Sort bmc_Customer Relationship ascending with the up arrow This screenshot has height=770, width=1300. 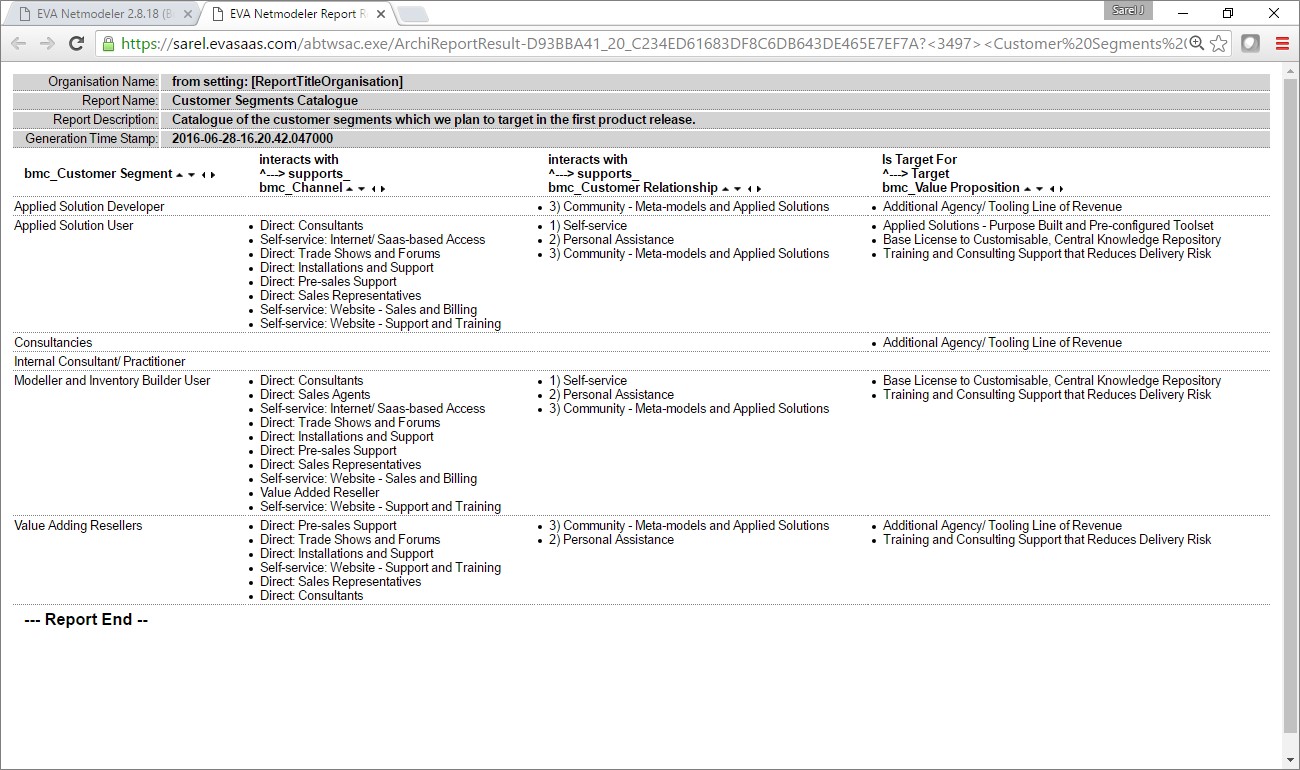[726, 189]
